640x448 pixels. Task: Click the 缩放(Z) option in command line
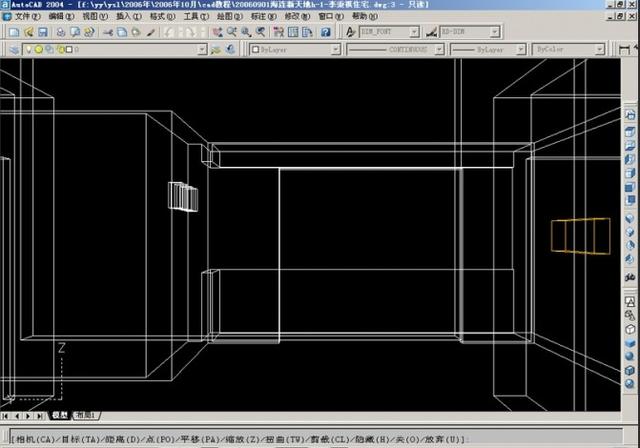click(x=241, y=439)
